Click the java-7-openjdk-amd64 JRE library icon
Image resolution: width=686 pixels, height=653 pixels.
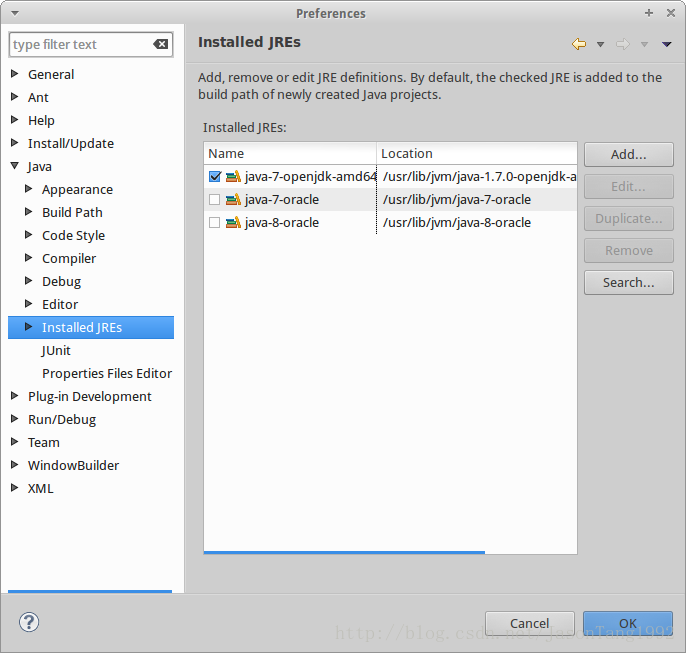[233, 176]
